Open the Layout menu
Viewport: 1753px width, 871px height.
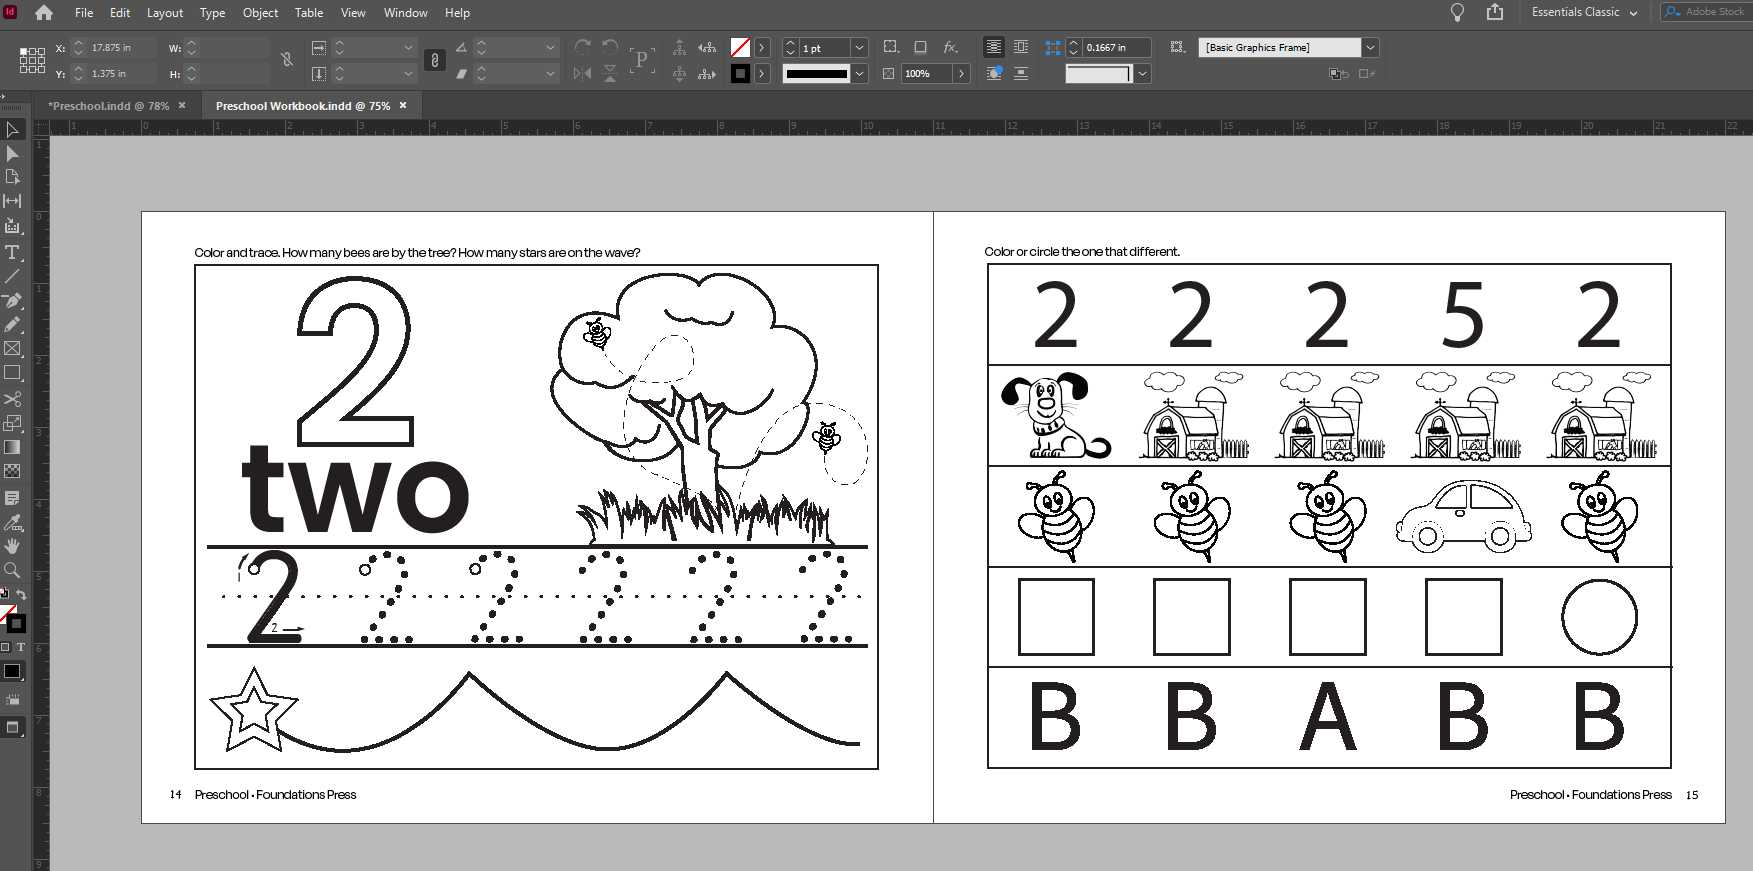(x=164, y=13)
